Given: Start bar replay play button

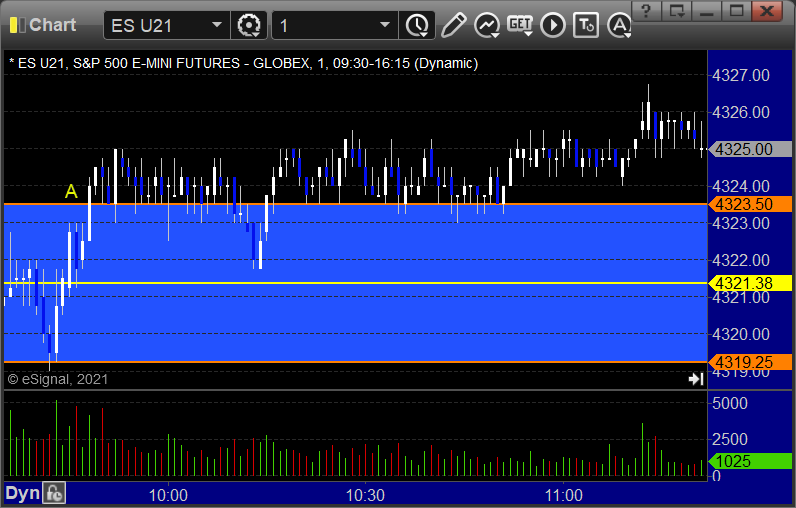Looking at the screenshot, I should pos(553,25).
